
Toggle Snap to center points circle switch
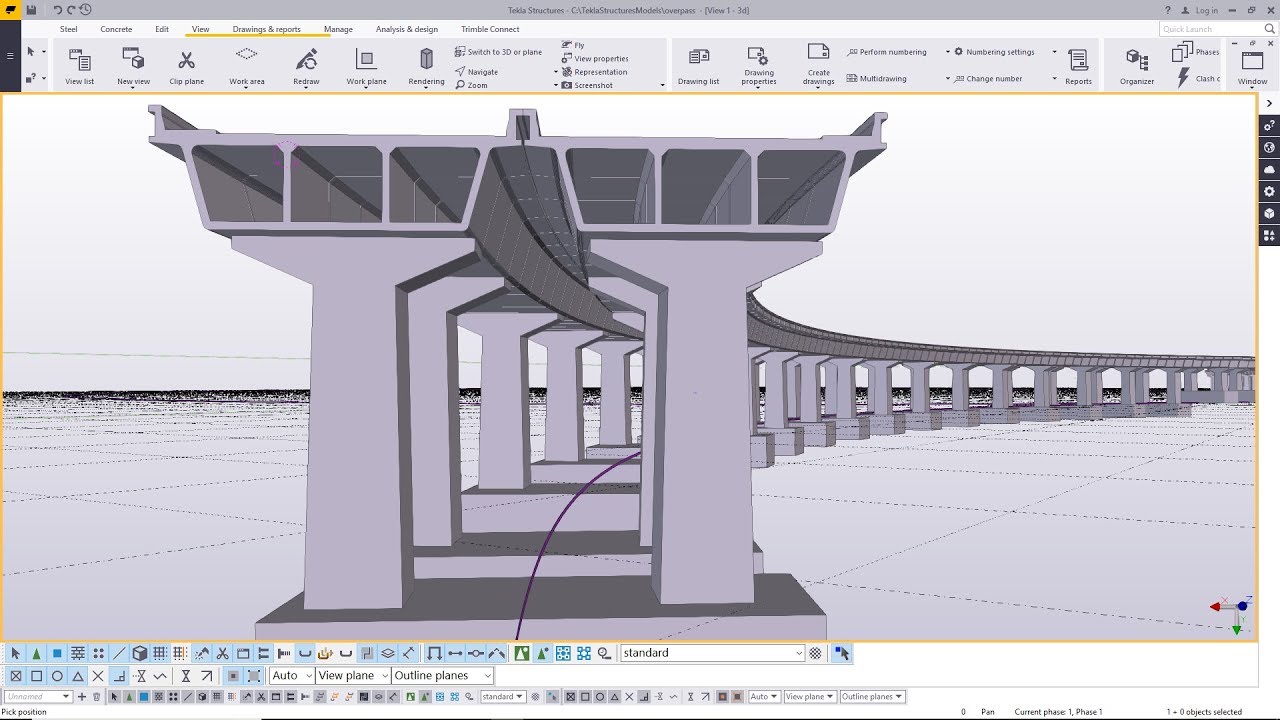pyautogui.click(x=57, y=676)
